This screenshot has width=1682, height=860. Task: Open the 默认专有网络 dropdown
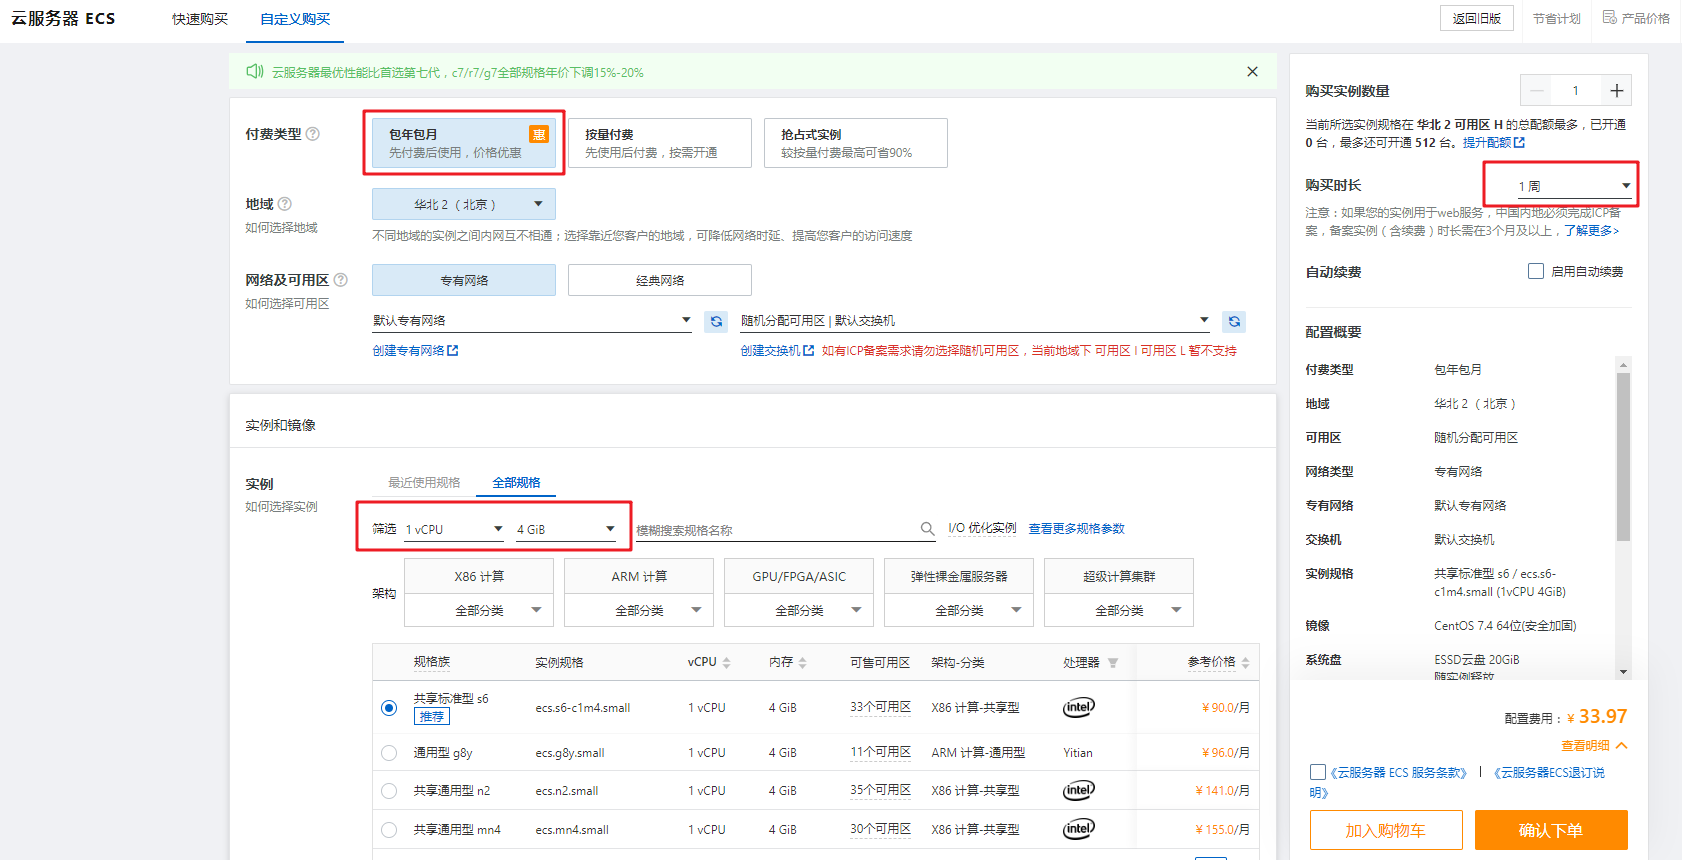532,321
